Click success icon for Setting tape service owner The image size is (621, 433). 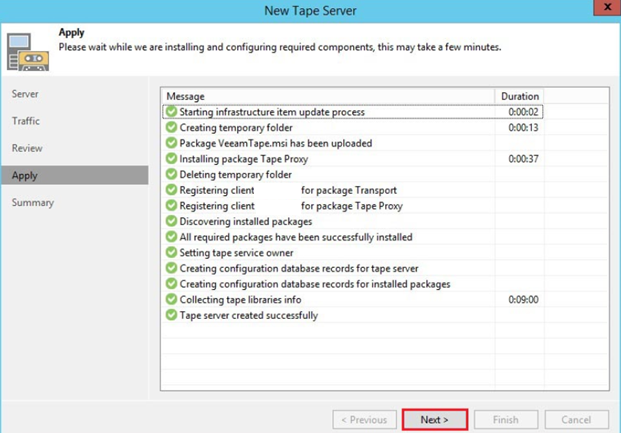171,253
